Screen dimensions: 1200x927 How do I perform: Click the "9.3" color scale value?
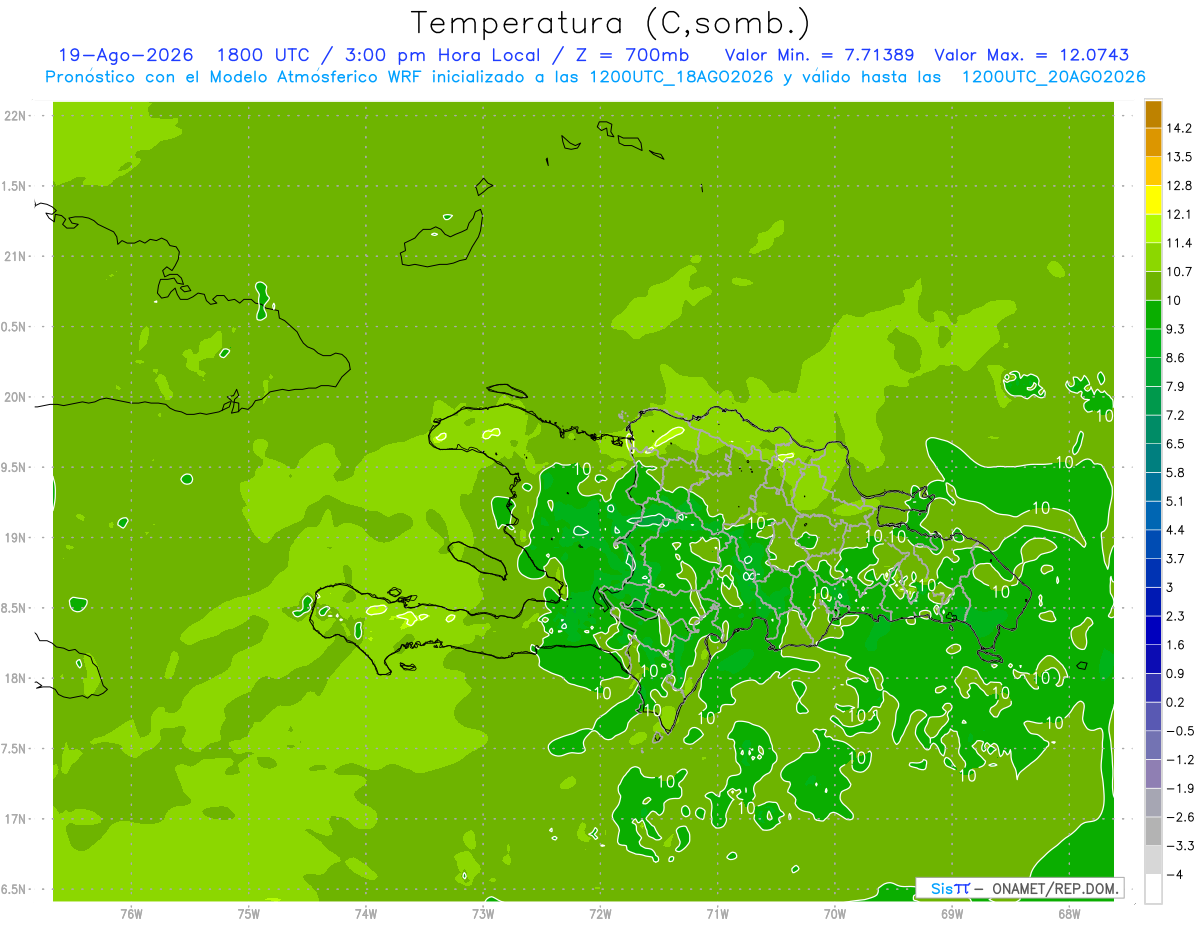(1176, 329)
